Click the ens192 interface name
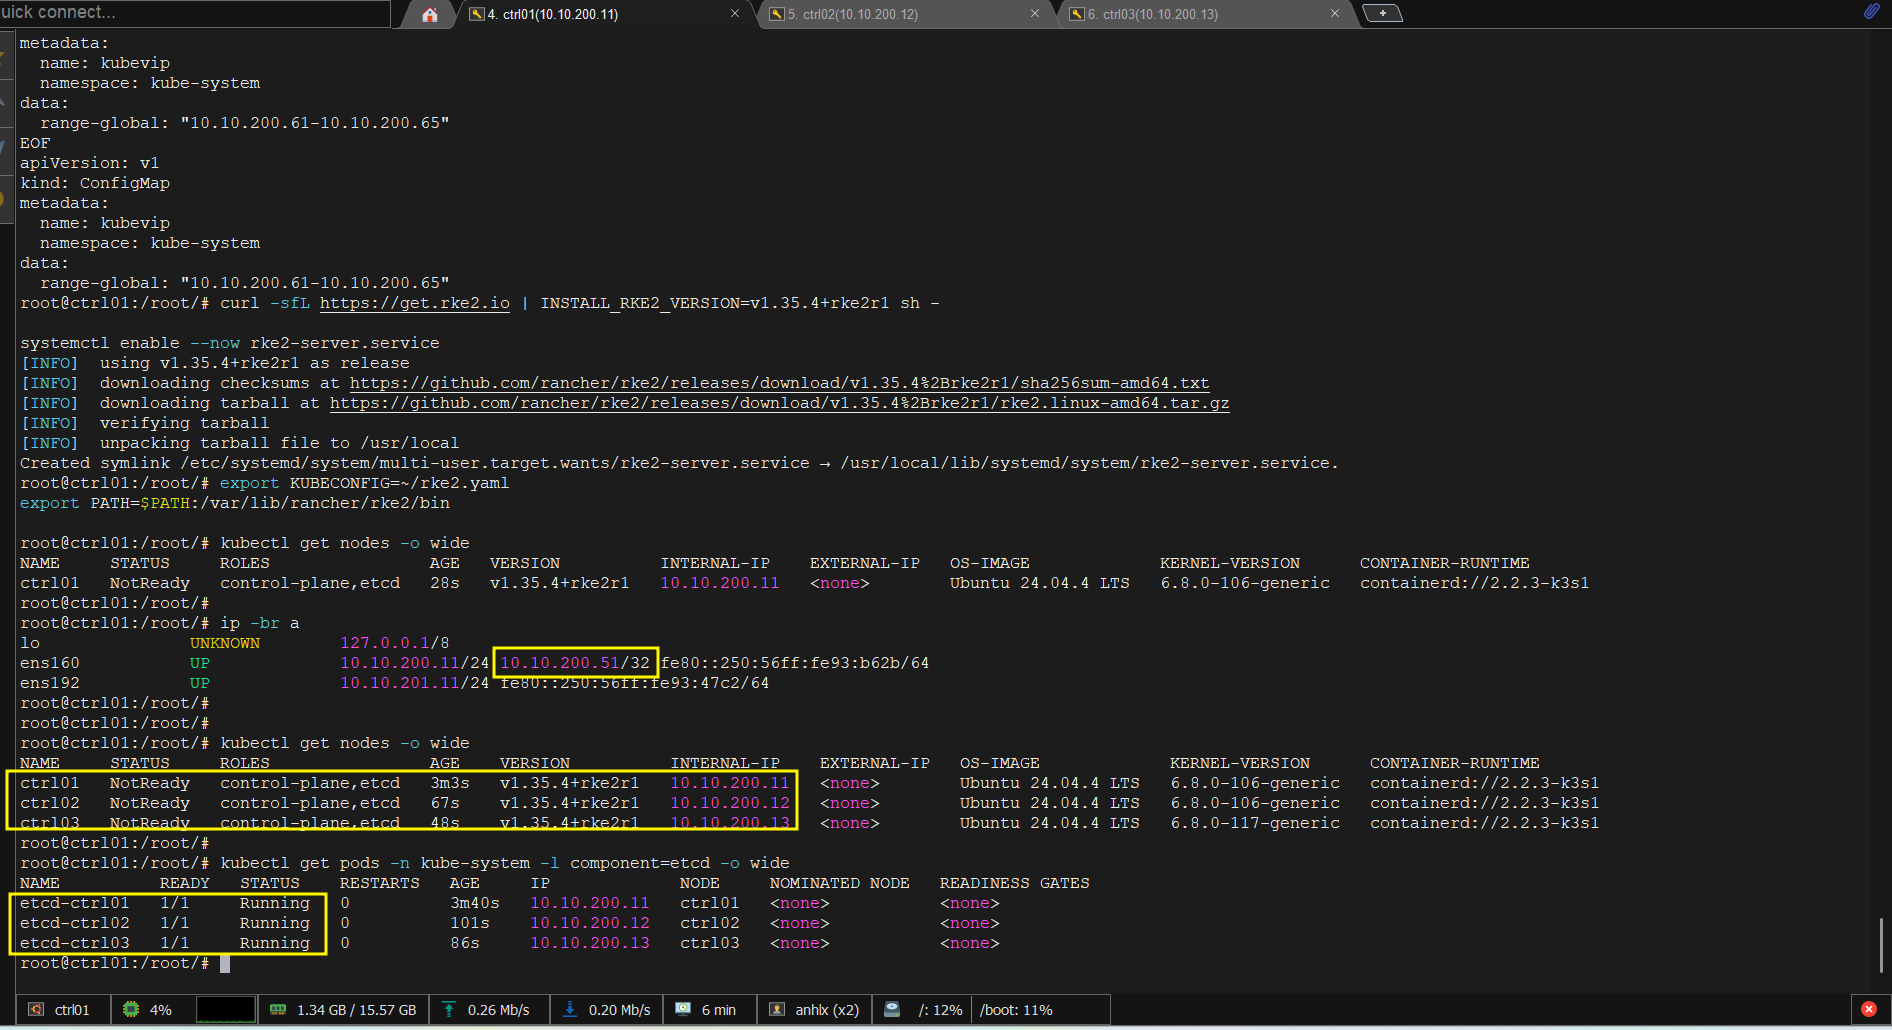This screenshot has height=1030, width=1892. click(x=50, y=683)
